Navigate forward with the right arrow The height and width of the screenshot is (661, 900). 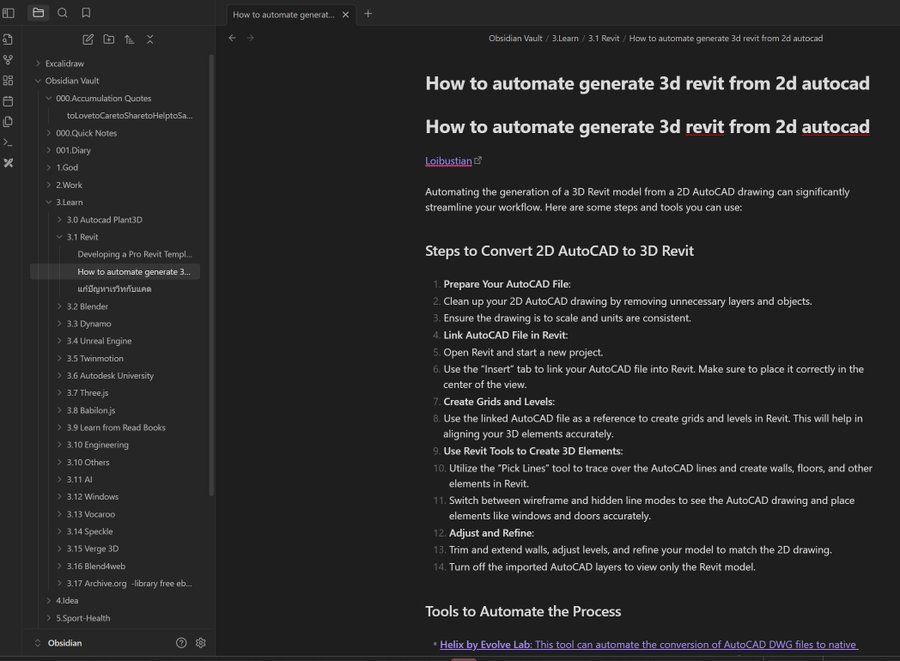click(x=250, y=38)
